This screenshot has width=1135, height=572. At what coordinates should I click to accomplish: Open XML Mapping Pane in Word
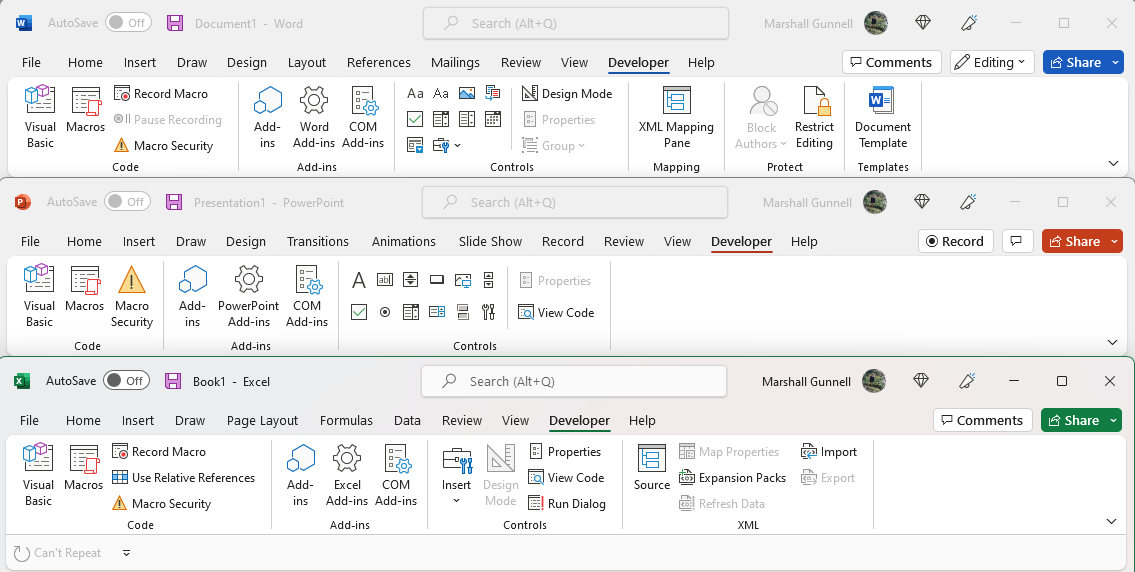pyautogui.click(x=676, y=117)
